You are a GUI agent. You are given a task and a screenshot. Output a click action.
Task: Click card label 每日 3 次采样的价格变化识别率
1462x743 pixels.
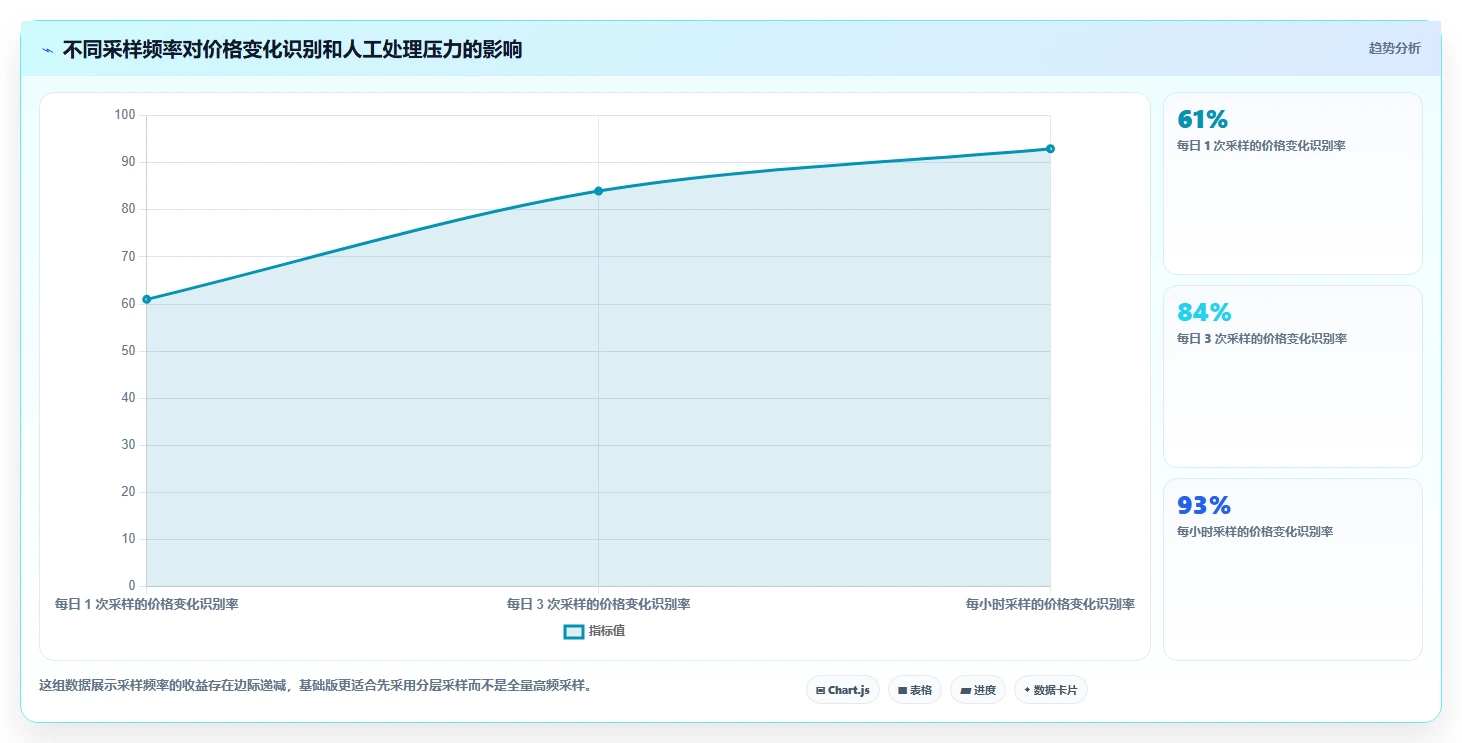1261,339
